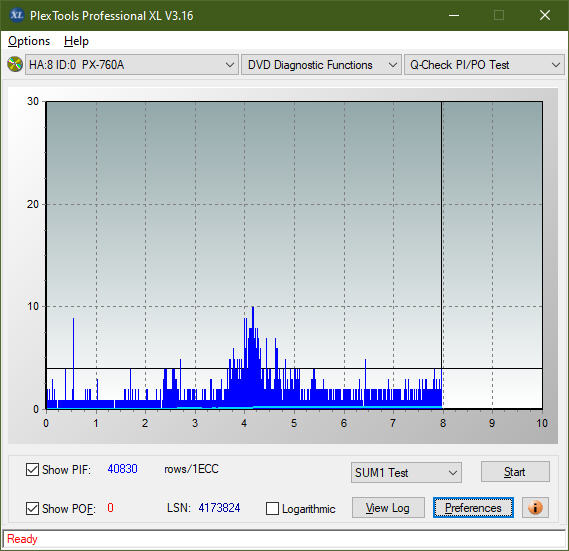Click the orange info icon button
Image resolution: width=569 pixels, height=551 pixels.
[535, 507]
